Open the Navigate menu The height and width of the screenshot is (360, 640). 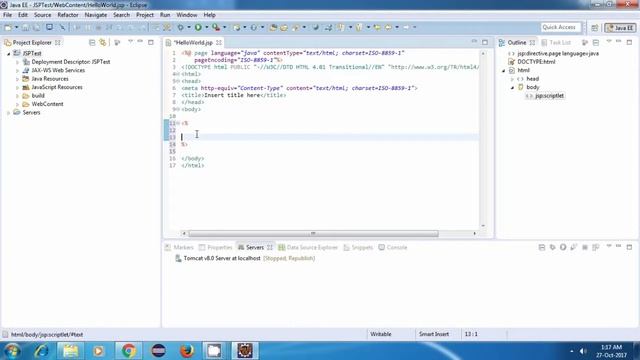click(96, 15)
